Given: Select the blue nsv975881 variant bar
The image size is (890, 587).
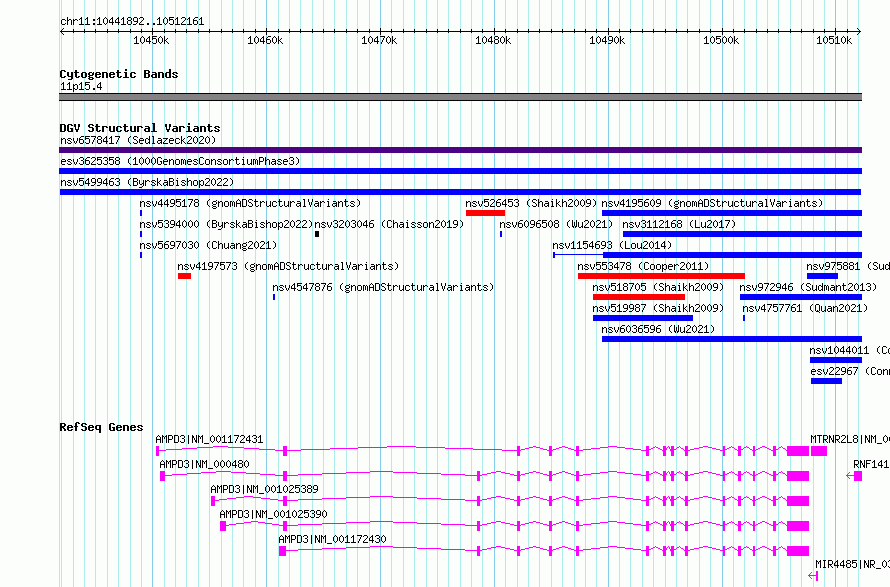Looking at the screenshot, I should tap(822, 276).
